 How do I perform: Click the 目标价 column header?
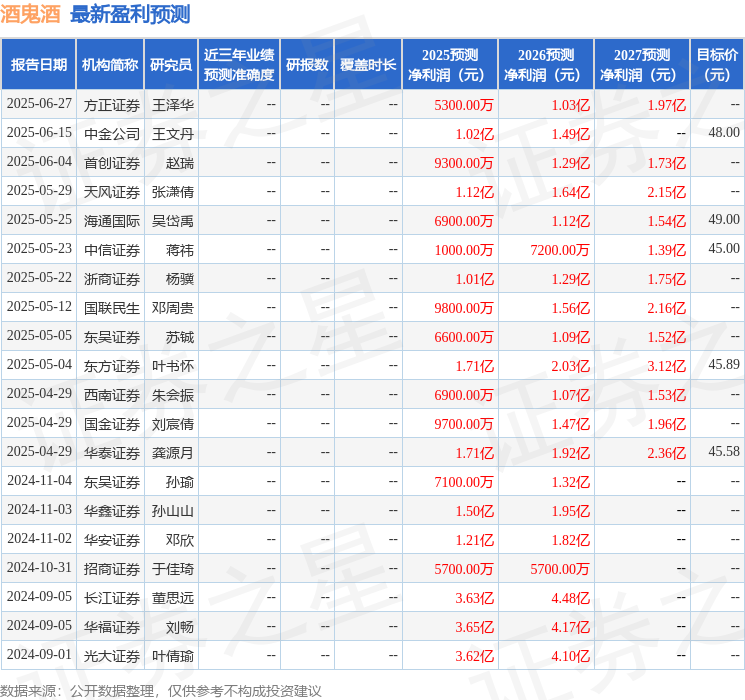click(717, 65)
